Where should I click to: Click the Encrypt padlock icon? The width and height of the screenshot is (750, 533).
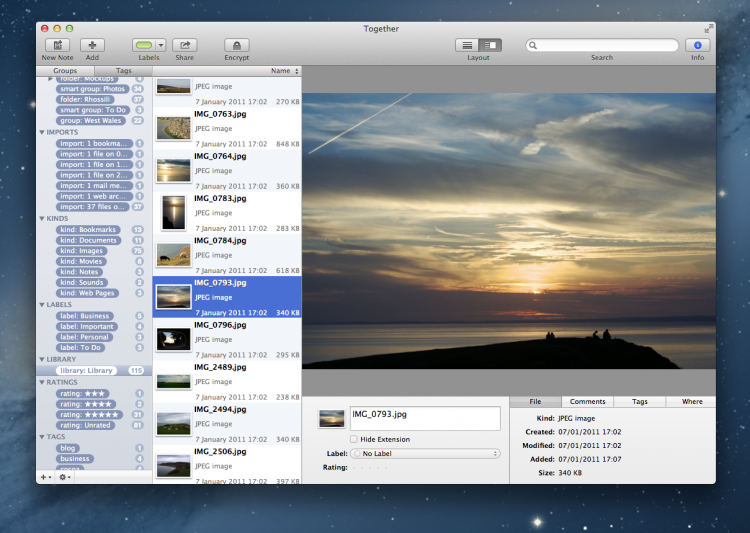tap(237, 45)
